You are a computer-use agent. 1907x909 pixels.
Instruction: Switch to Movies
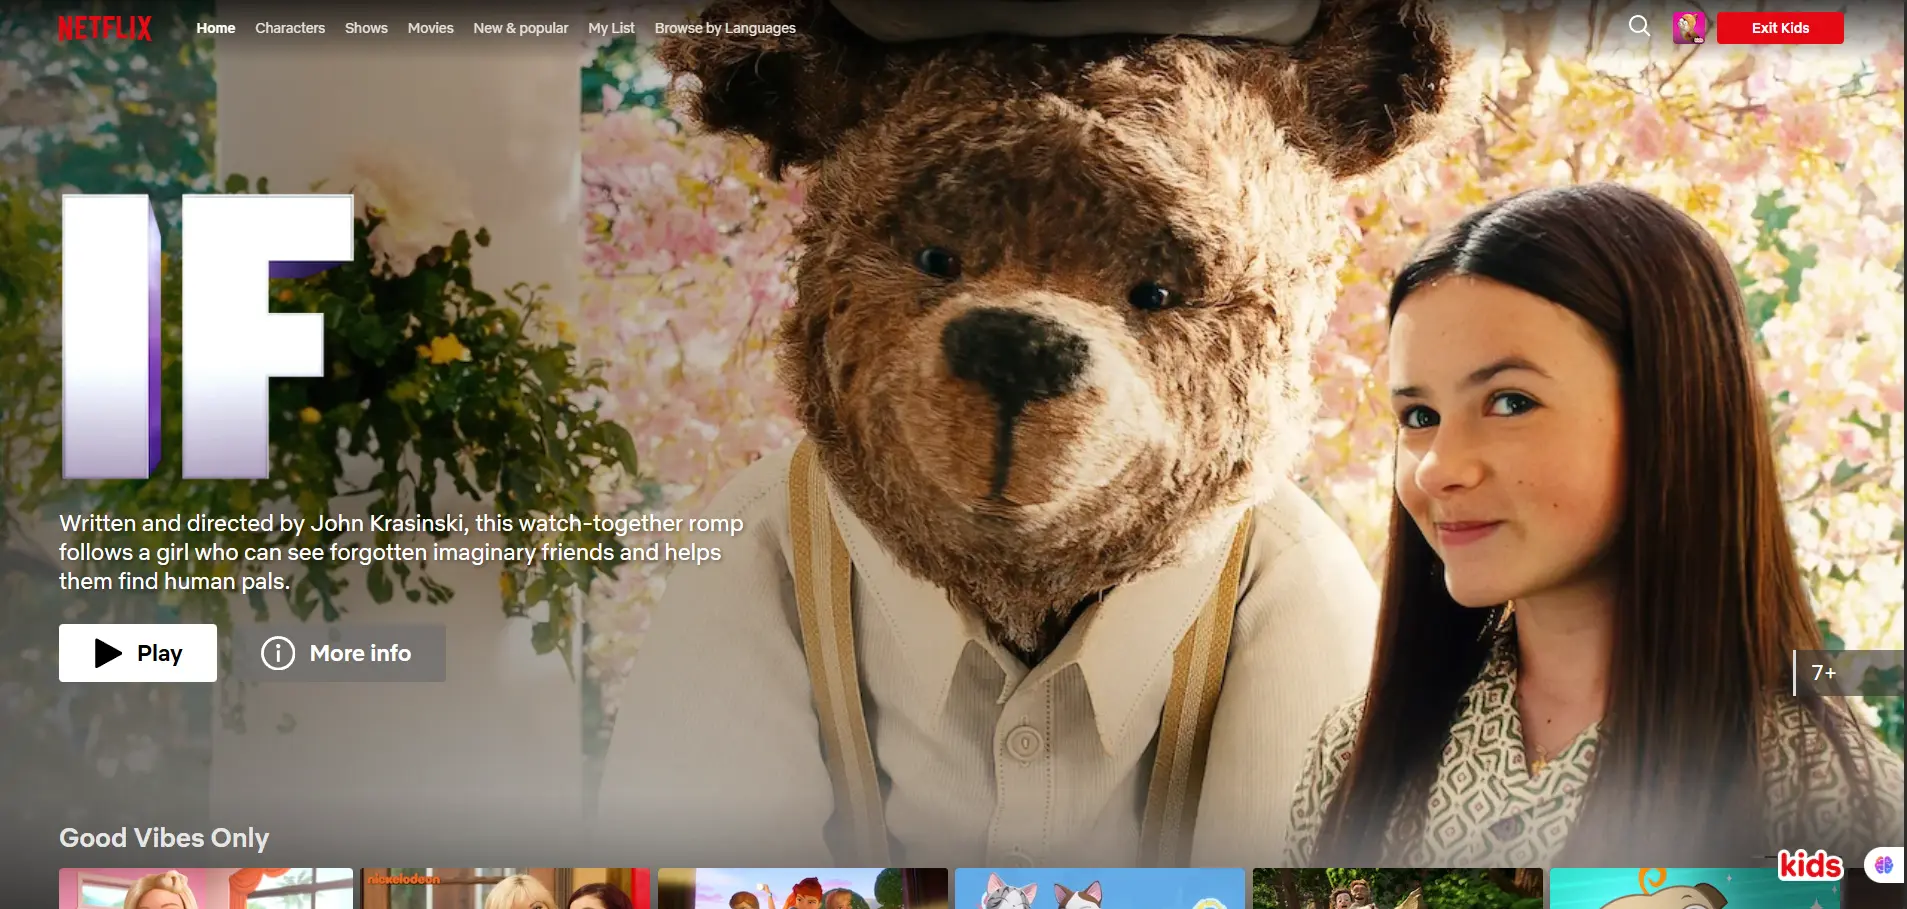tap(431, 28)
